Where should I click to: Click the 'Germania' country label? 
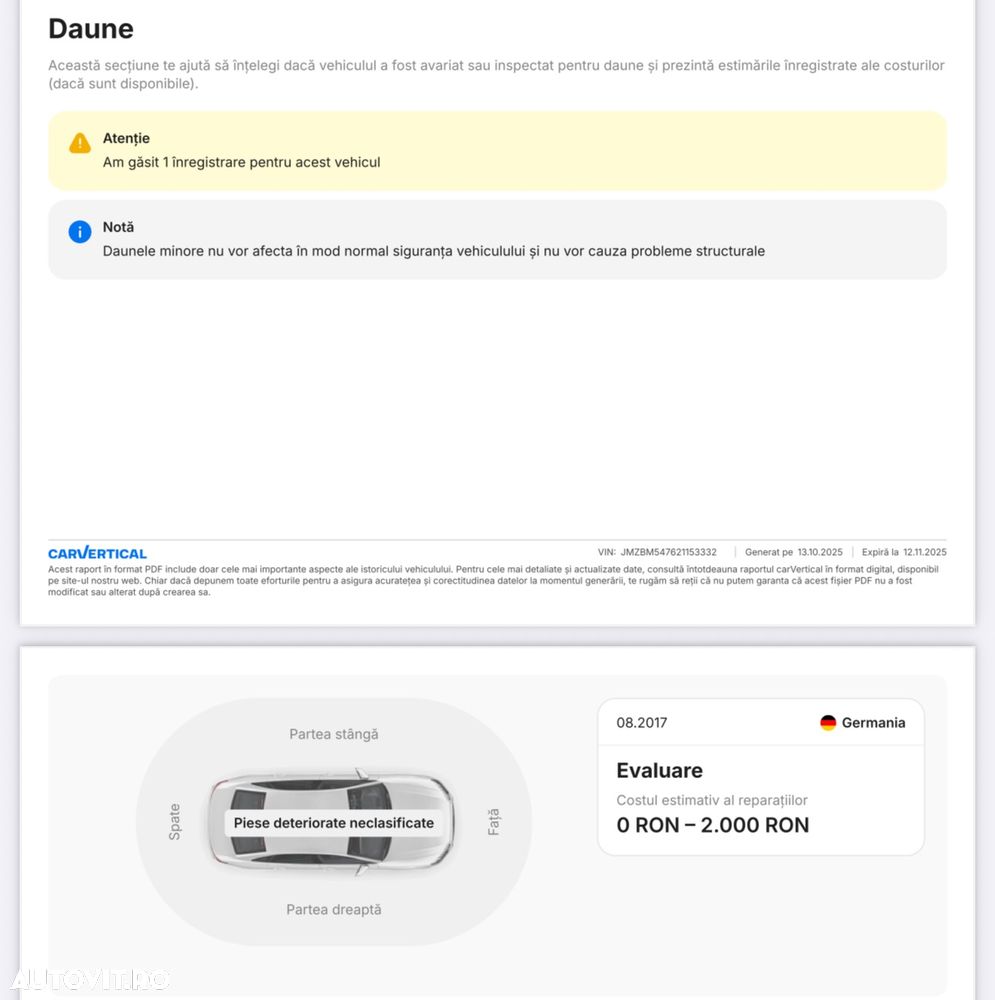coord(873,723)
